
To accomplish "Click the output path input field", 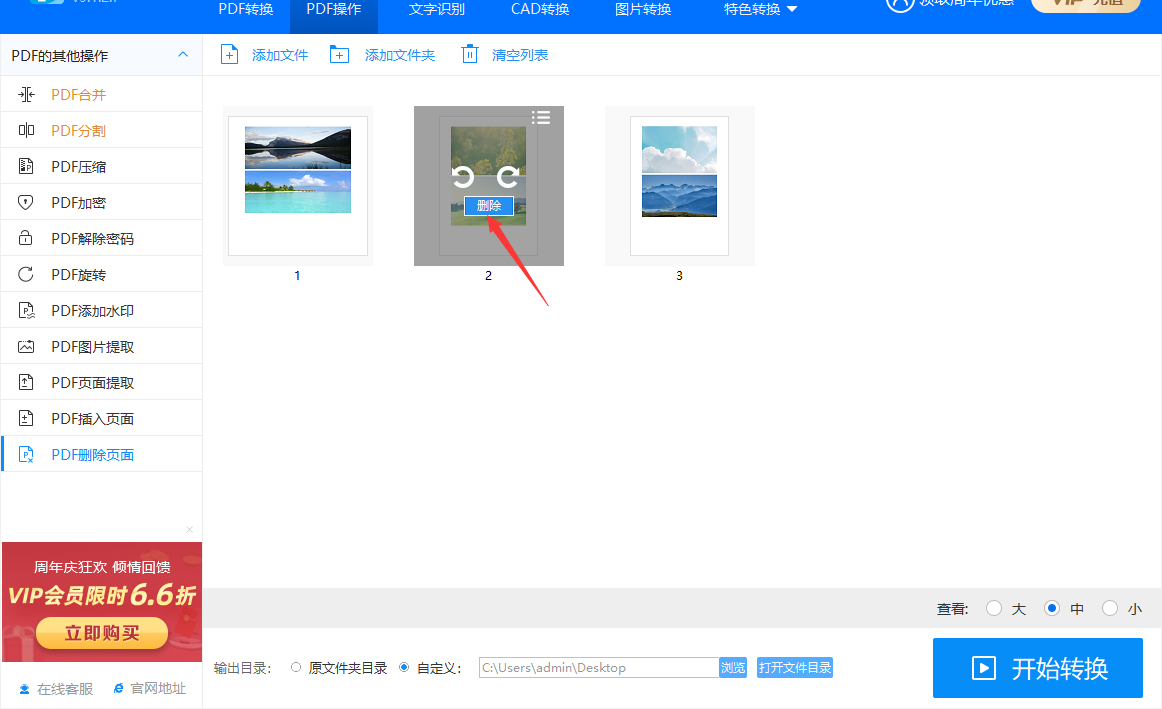I will pyautogui.click(x=599, y=668).
